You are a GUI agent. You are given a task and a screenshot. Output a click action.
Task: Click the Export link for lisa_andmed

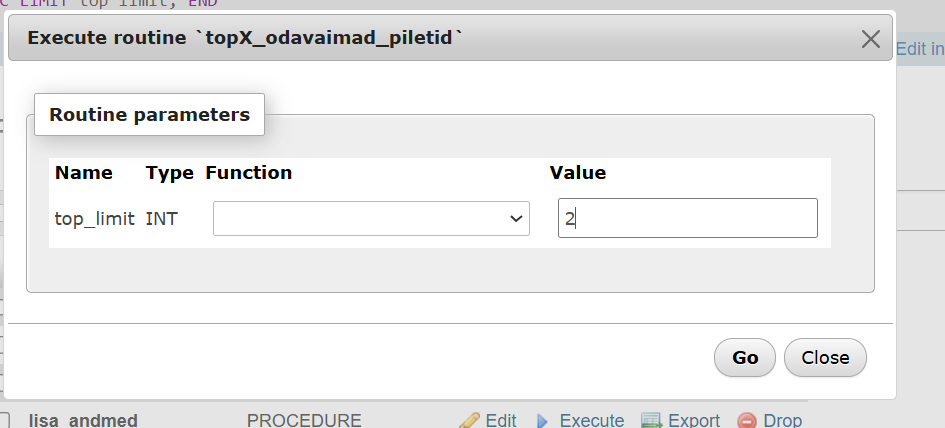coord(694,420)
